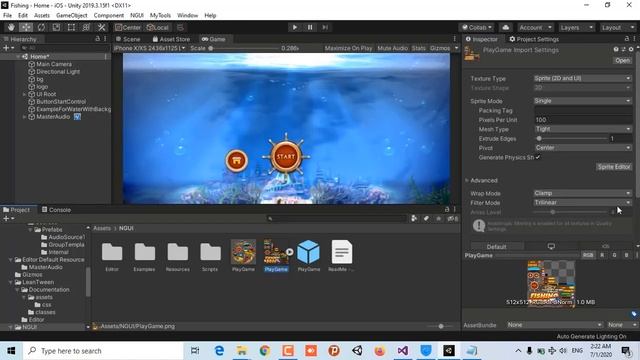The width and height of the screenshot is (640, 360).
Task: Open the Account dropdown
Action: click(535, 27)
